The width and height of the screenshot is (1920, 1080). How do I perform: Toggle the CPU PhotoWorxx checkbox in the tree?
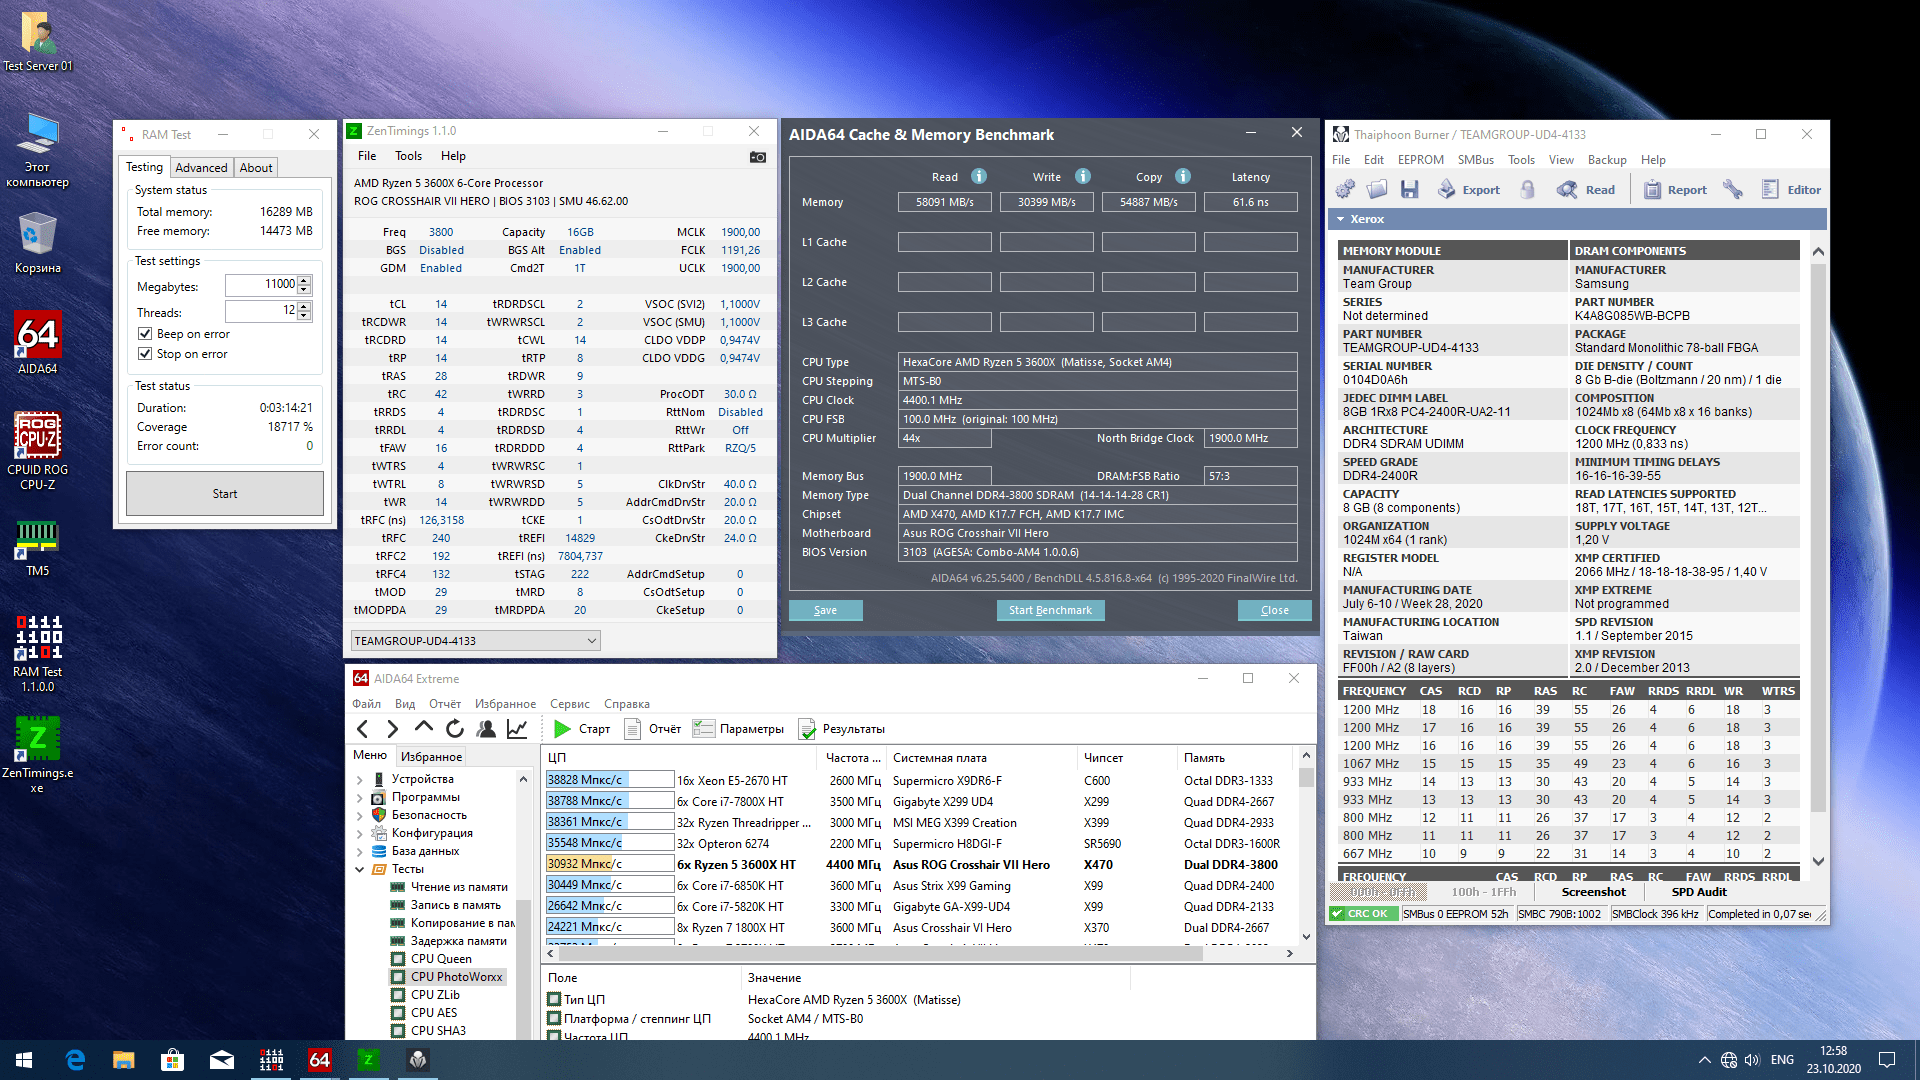coord(398,977)
